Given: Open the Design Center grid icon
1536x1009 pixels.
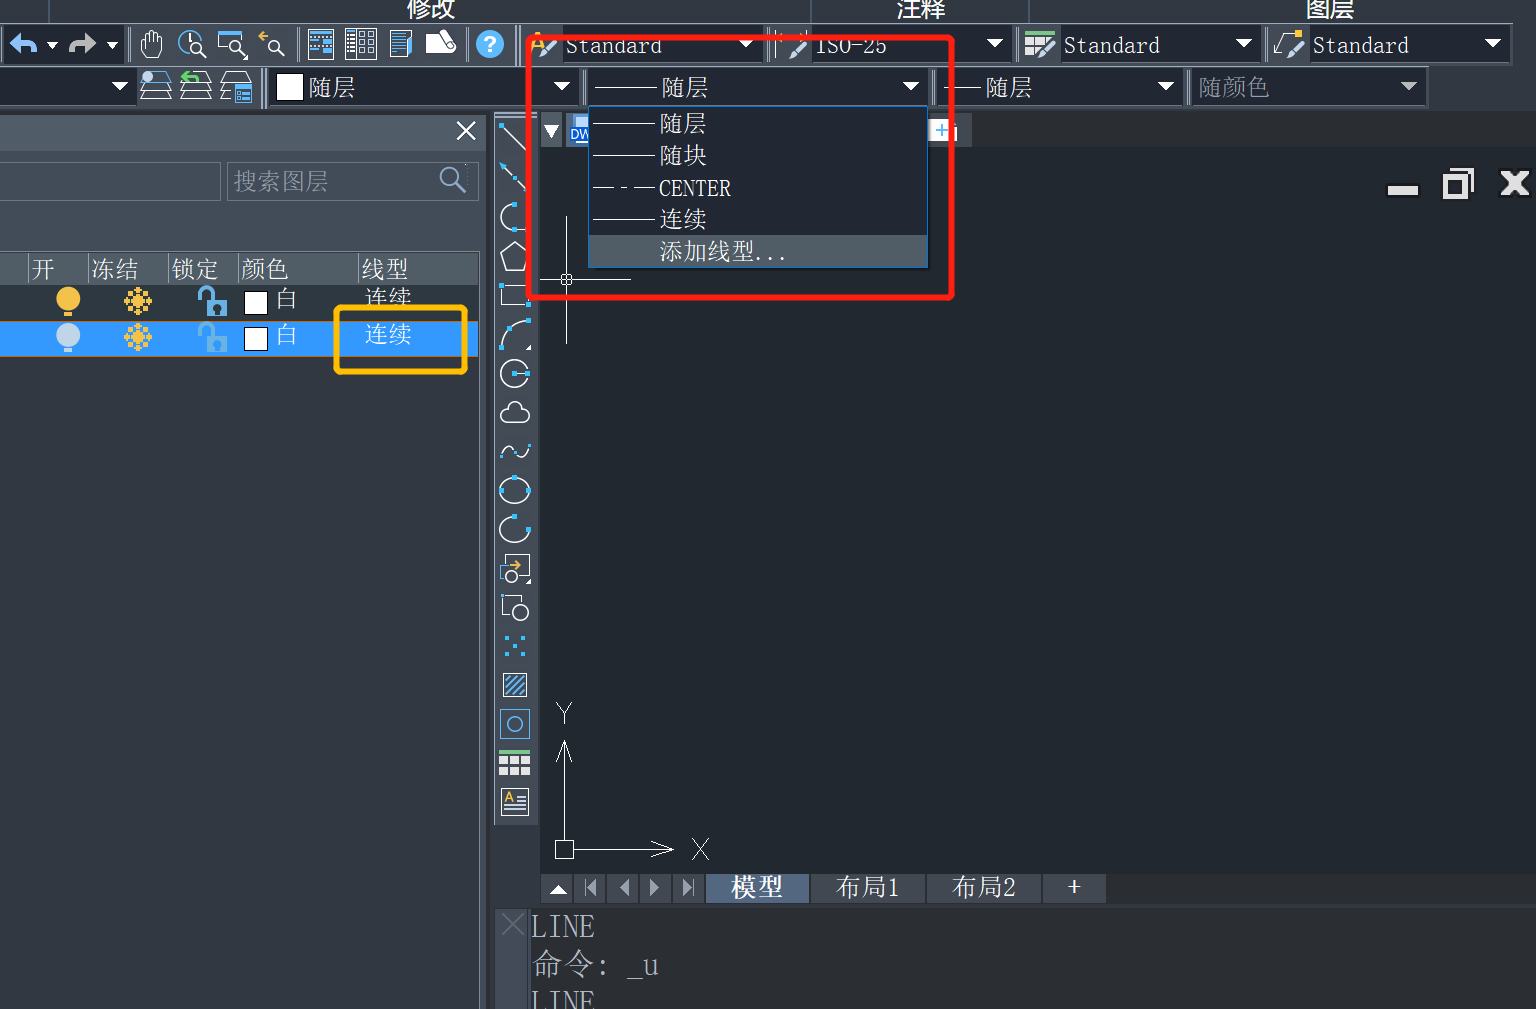Looking at the screenshot, I should click(360, 44).
